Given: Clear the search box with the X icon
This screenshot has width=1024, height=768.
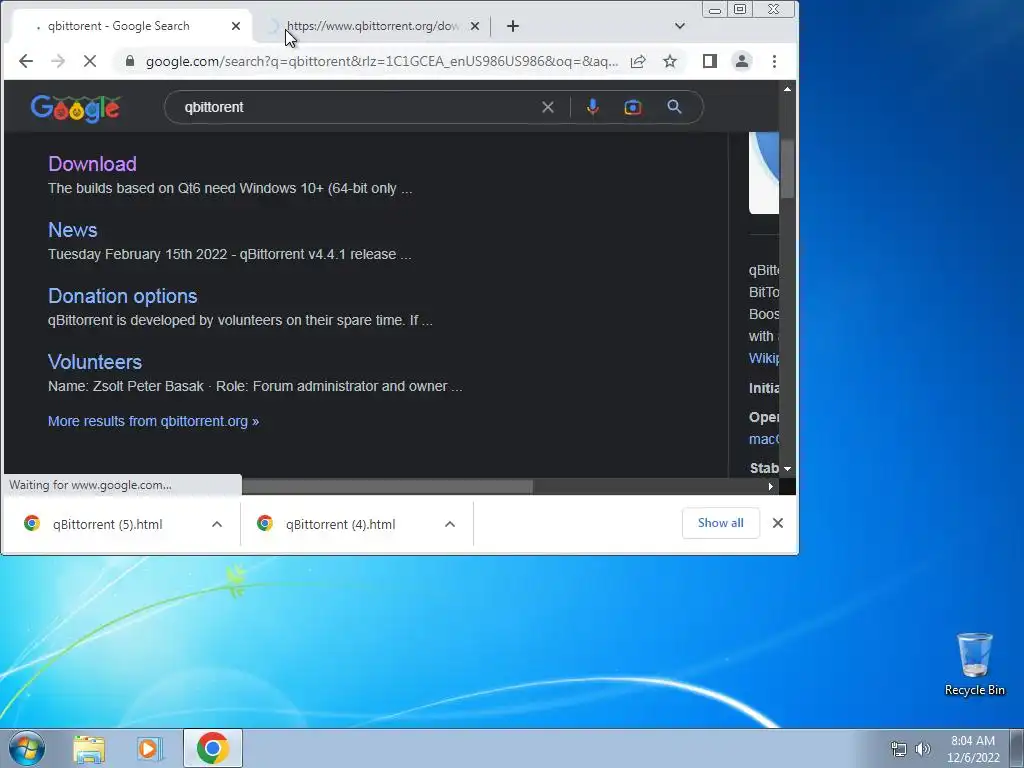Looking at the screenshot, I should (x=548, y=107).
